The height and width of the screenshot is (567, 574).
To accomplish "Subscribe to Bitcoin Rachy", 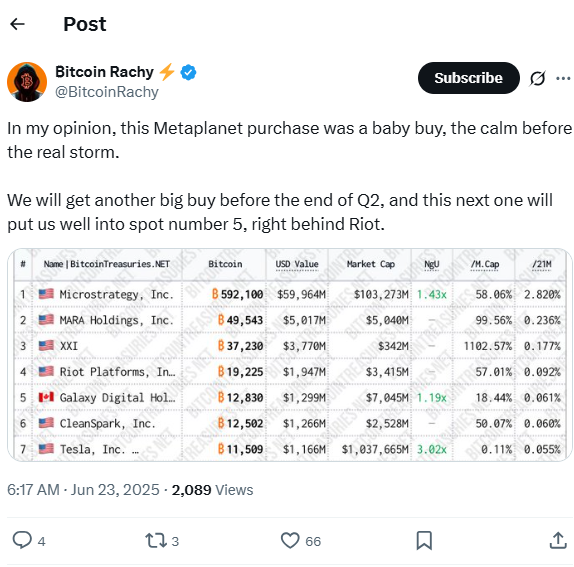I will pyautogui.click(x=469, y=78).
